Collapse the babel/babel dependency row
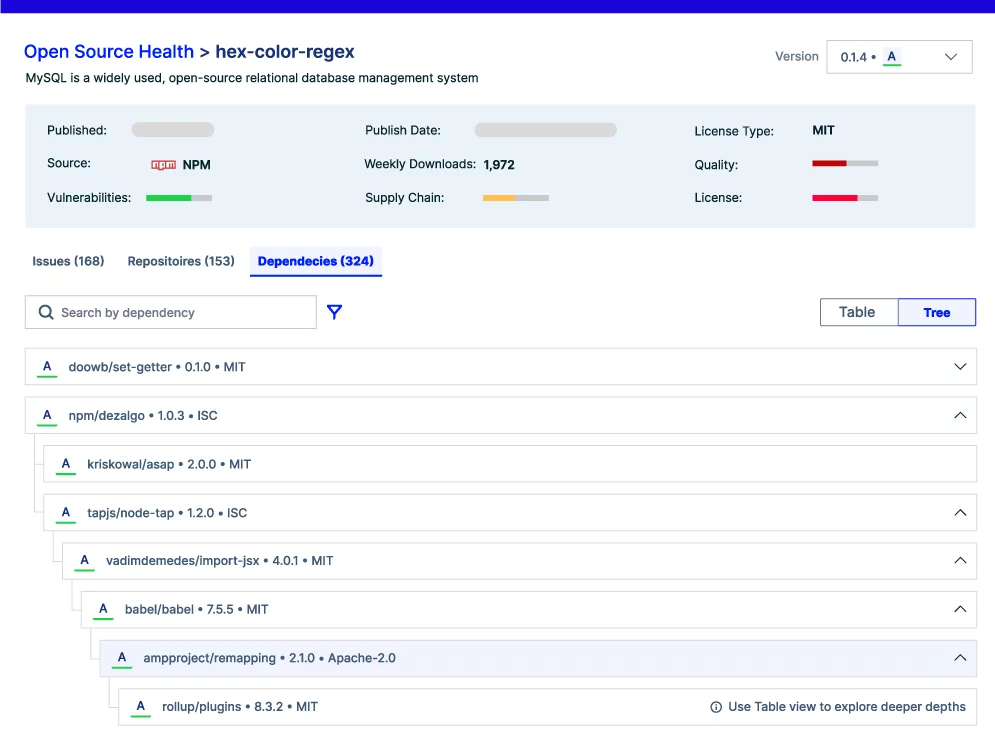Image resolution: width=995 pixels, height=753 pixels. pos(960,610)
